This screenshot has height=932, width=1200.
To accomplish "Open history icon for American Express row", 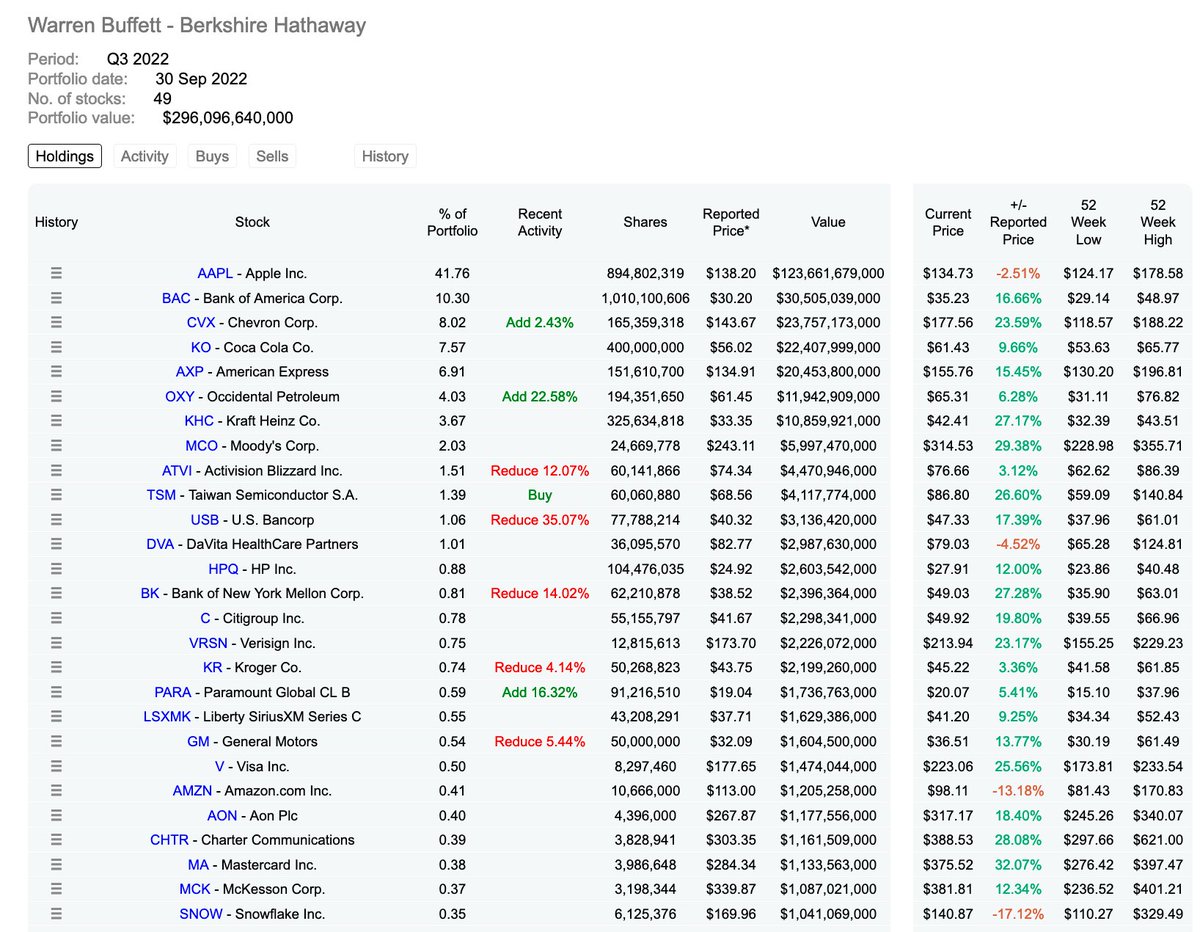I will pyautogui.click(x=56, y=372).
